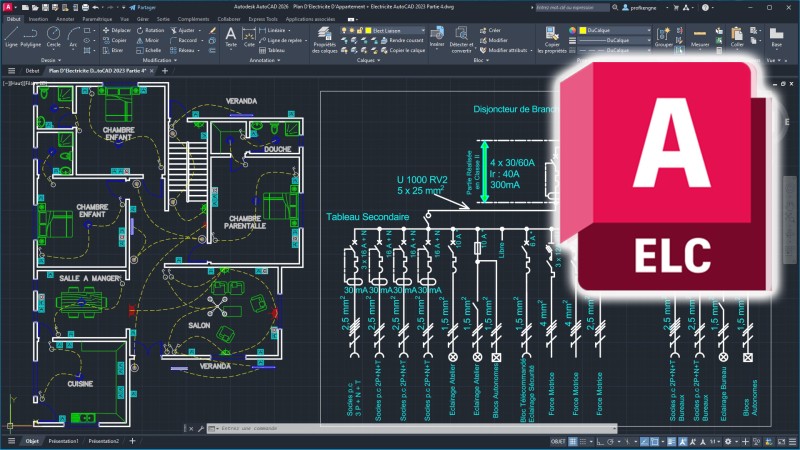The width and height of the screenshot is (800, 450).
Task: Expand the Annotation panel
Action: (265, 60)
